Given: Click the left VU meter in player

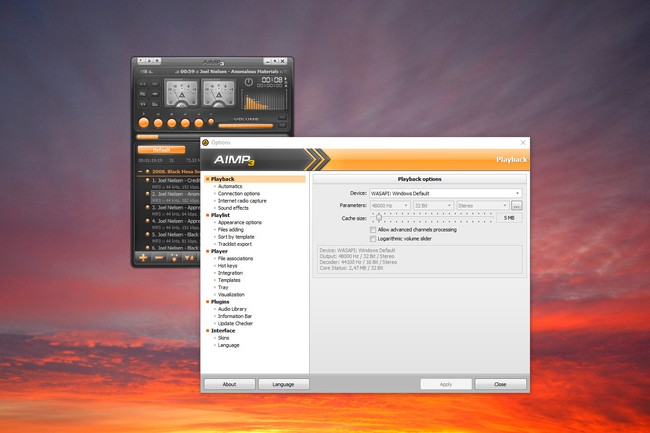Looking at the screenshot, I should (181, 93).
